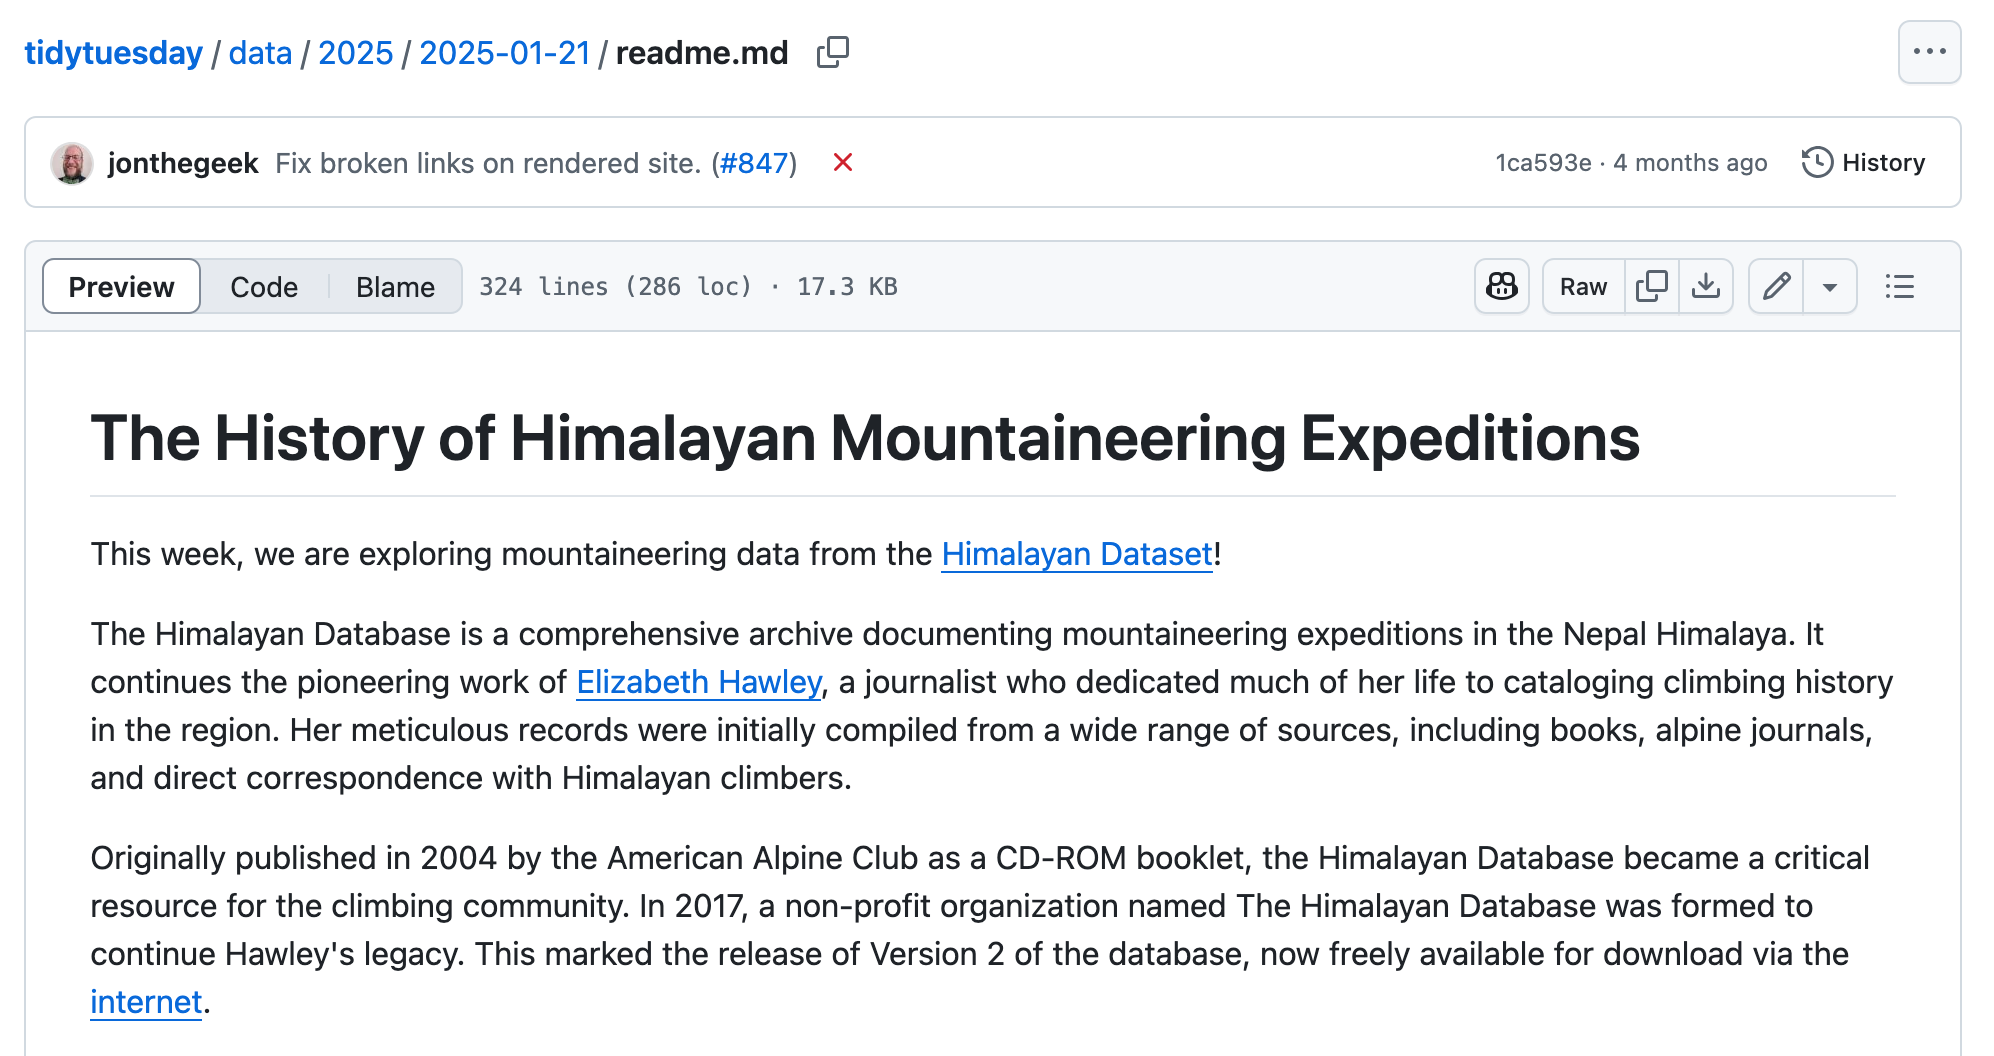Switch to the Code tab
Viewport: 1994px width, 1056px height.
[x=264, y=287]
